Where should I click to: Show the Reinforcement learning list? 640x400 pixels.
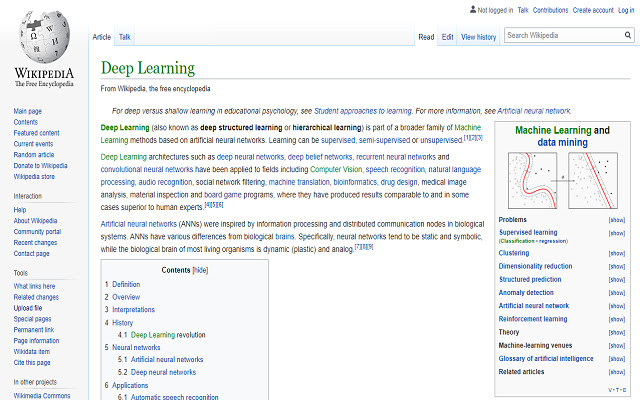coord(617,318)
